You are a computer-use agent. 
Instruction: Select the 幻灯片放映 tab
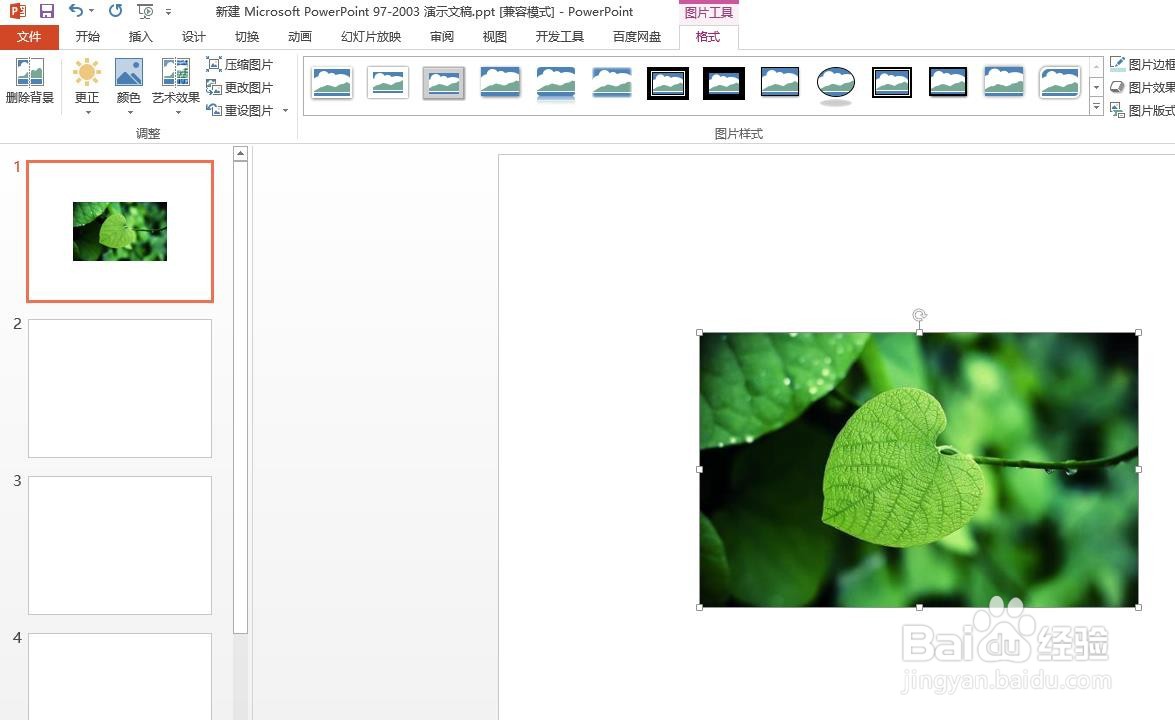coord(371,37)
